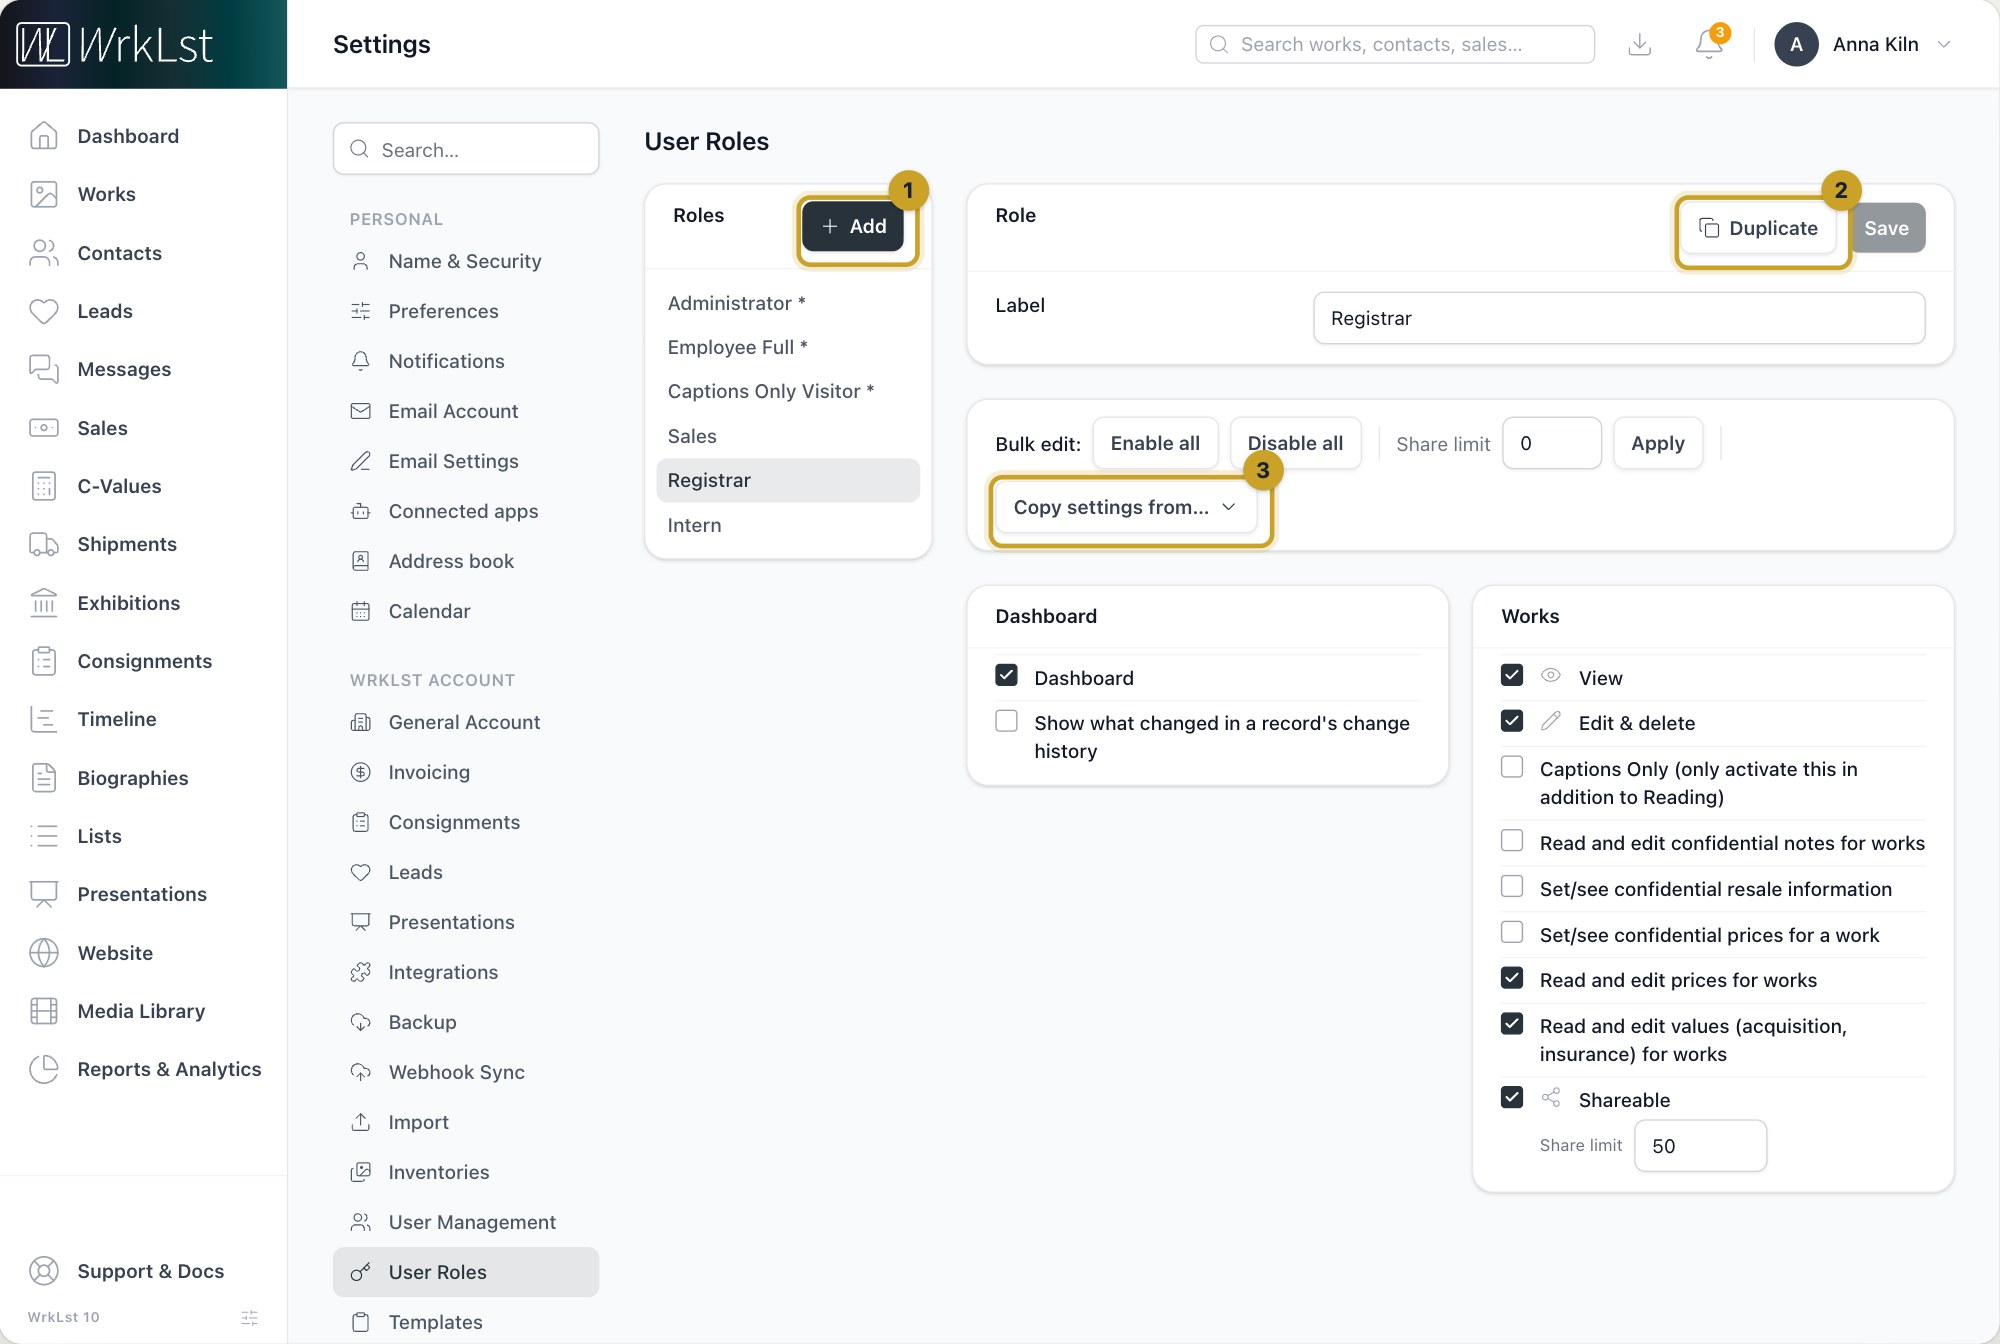This screenshot has width=2000, height=1344.
Task: Expand the Anna Kiln user menu chevron
Action: click(x=1944, y=44)
